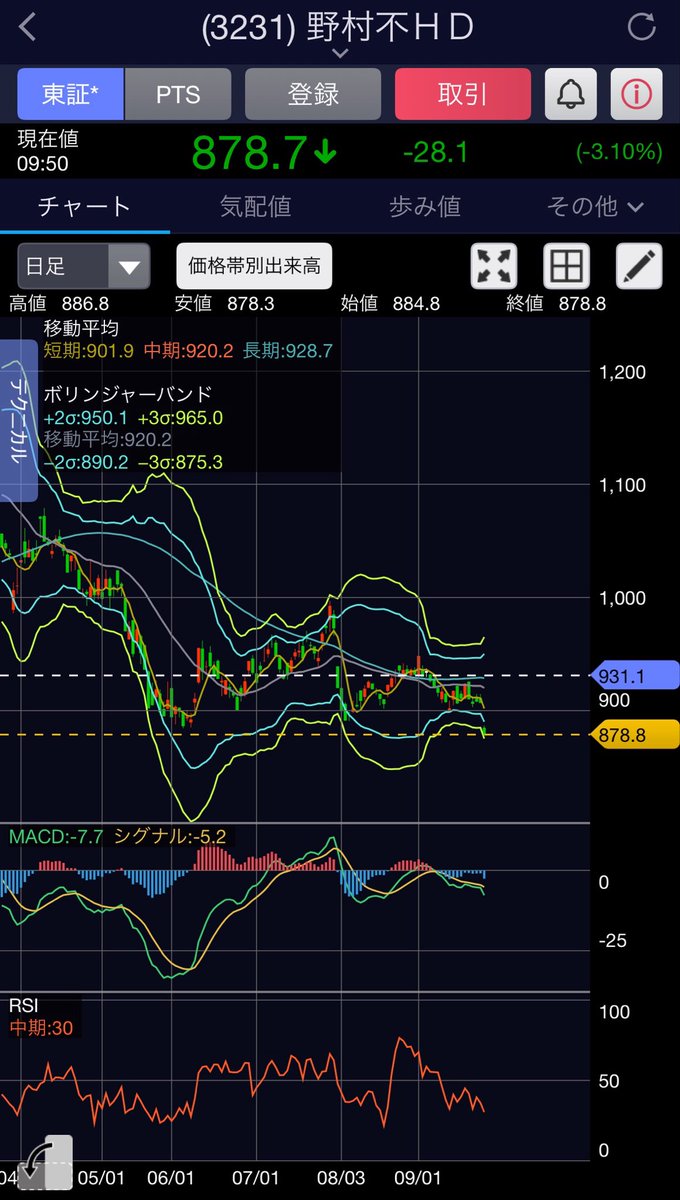Image resolution: width=680 pixels, height=1200 pixels.
Task: Tap the 09/01 date axis label
Action: click(x=418, y=1178)
